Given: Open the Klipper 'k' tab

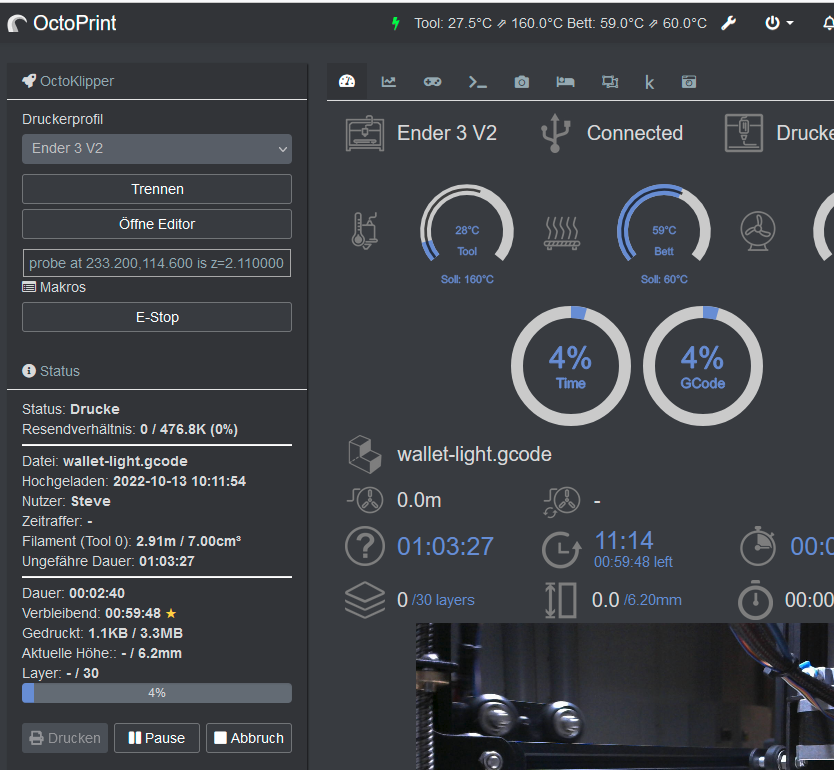Looking at the screenshot, I should click(x=649, y=82).
